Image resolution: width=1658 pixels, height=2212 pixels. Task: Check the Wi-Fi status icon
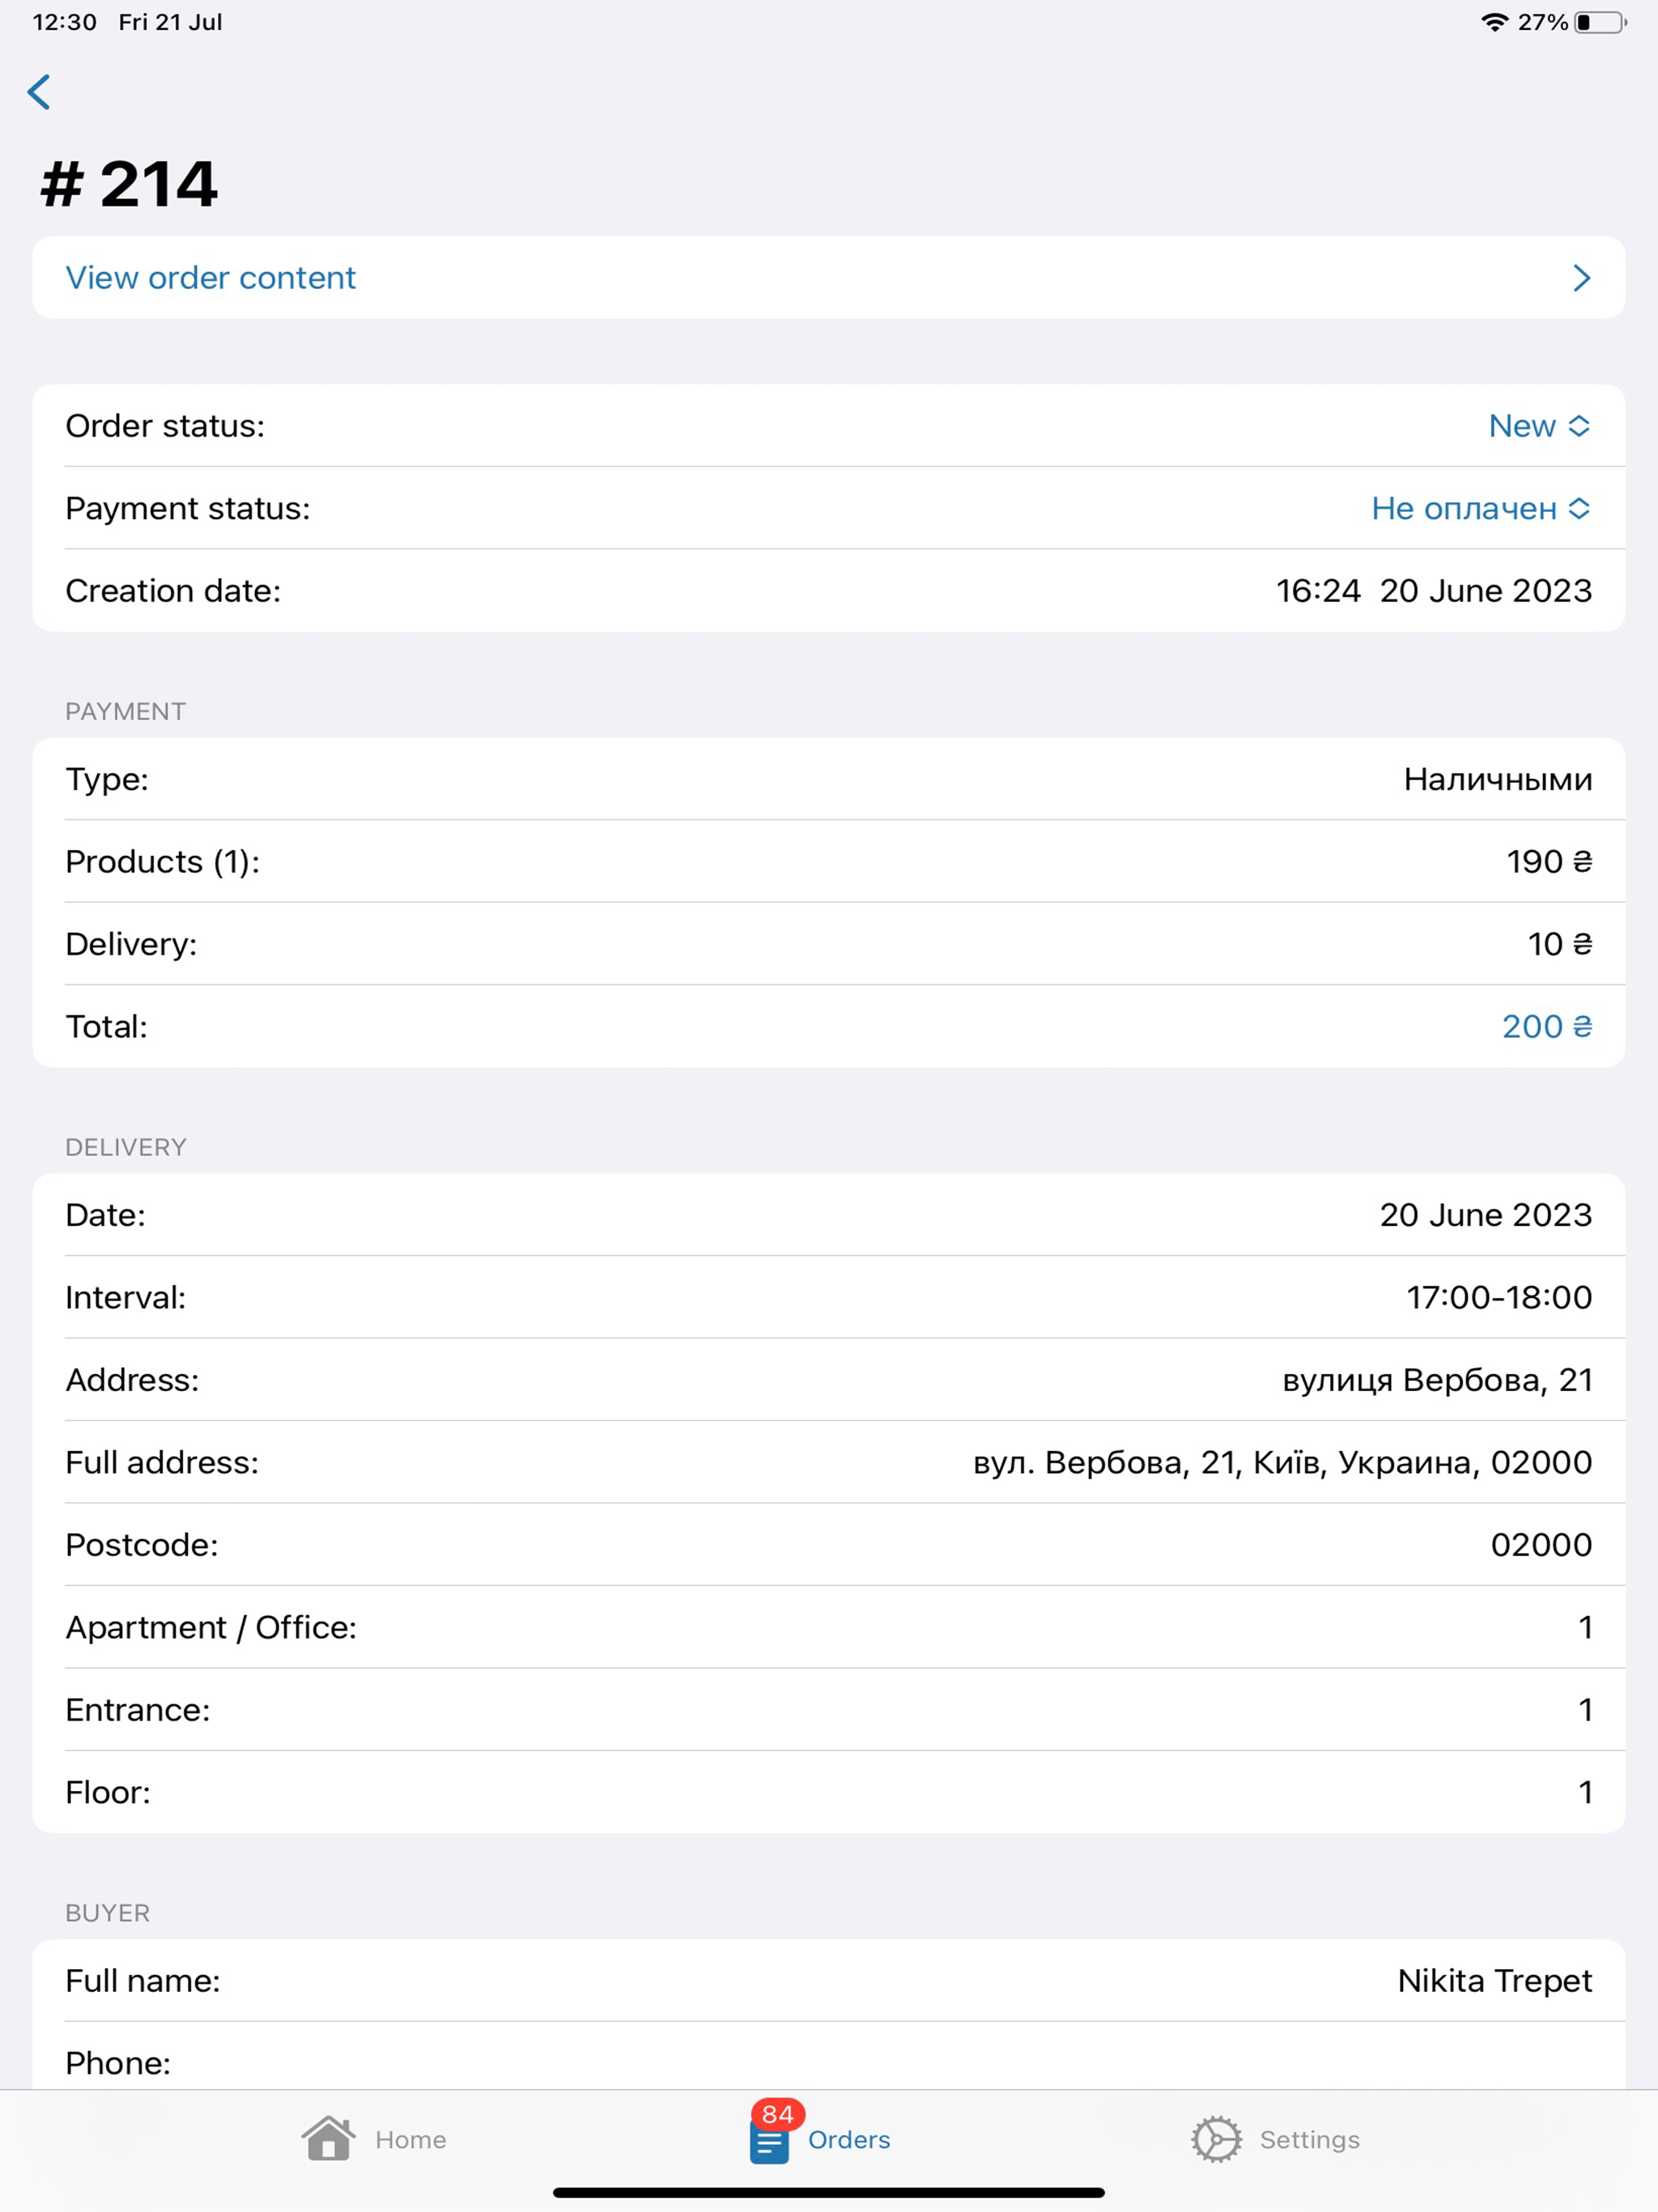pyautogui.click(x=1494, y=22)
